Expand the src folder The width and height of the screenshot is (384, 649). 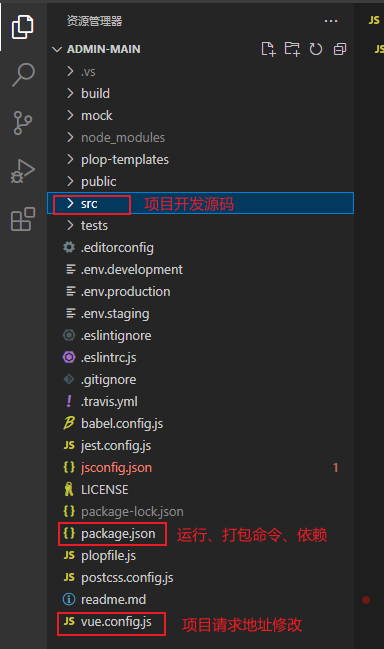tap(200, 203)
